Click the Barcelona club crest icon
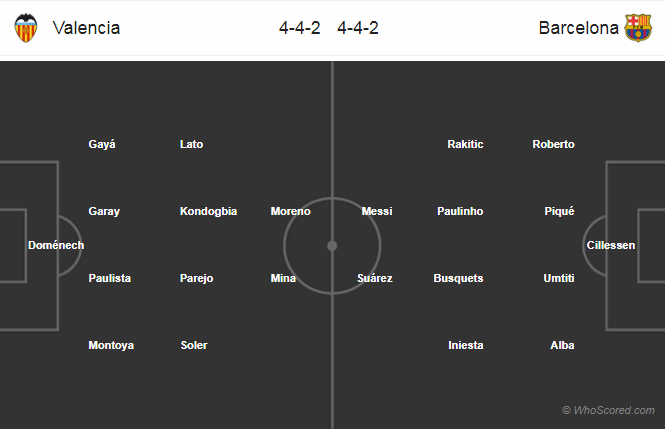 coord(638,28)
